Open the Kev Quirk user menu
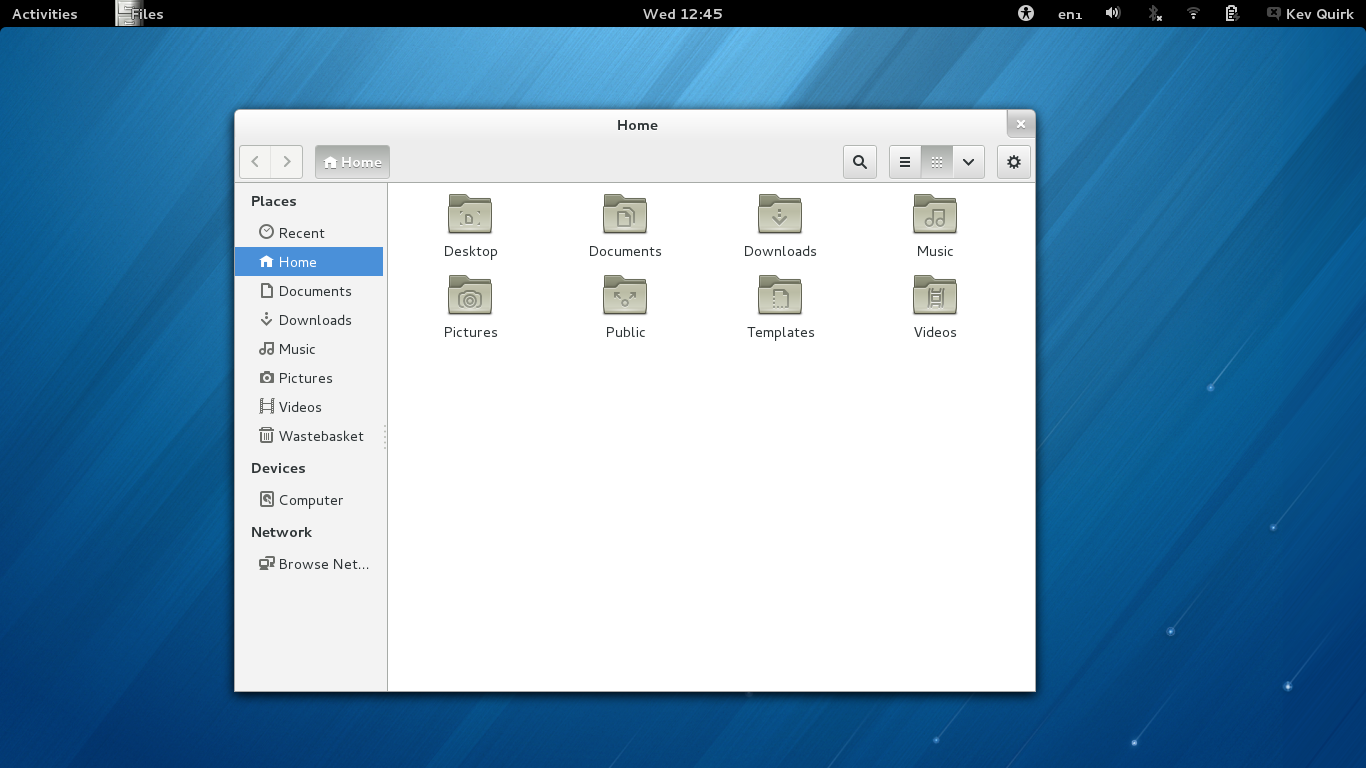The width and height of the screenshot is (1366, 768). [x=1310, y=14]
